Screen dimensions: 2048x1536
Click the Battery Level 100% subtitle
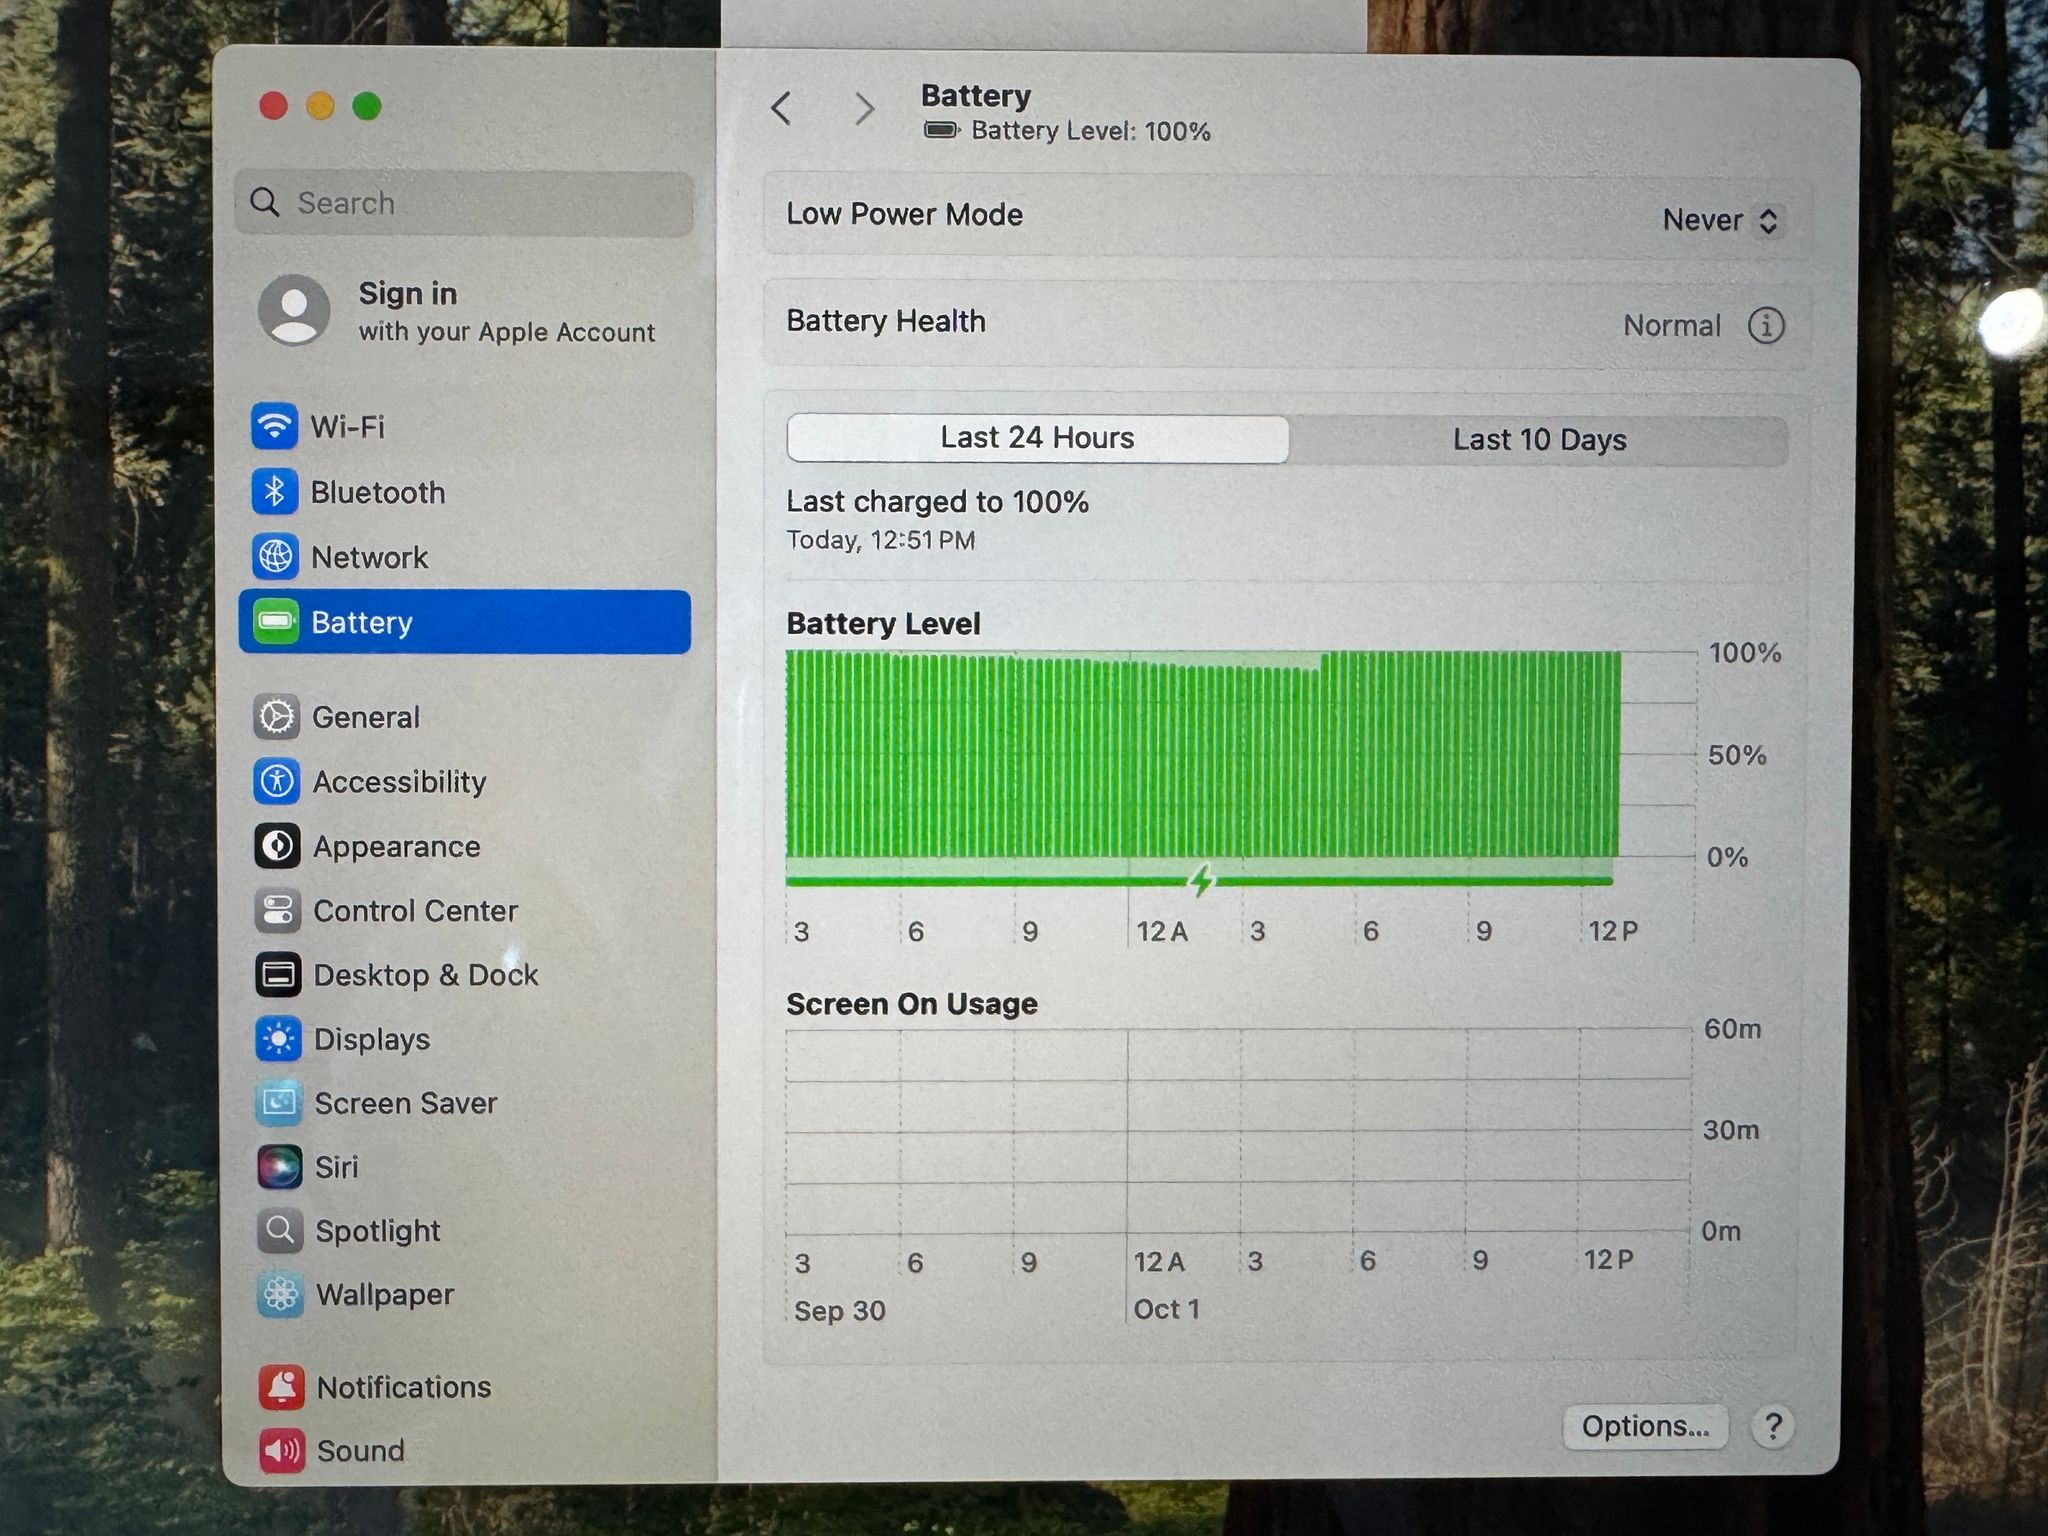click(1067, 131)
